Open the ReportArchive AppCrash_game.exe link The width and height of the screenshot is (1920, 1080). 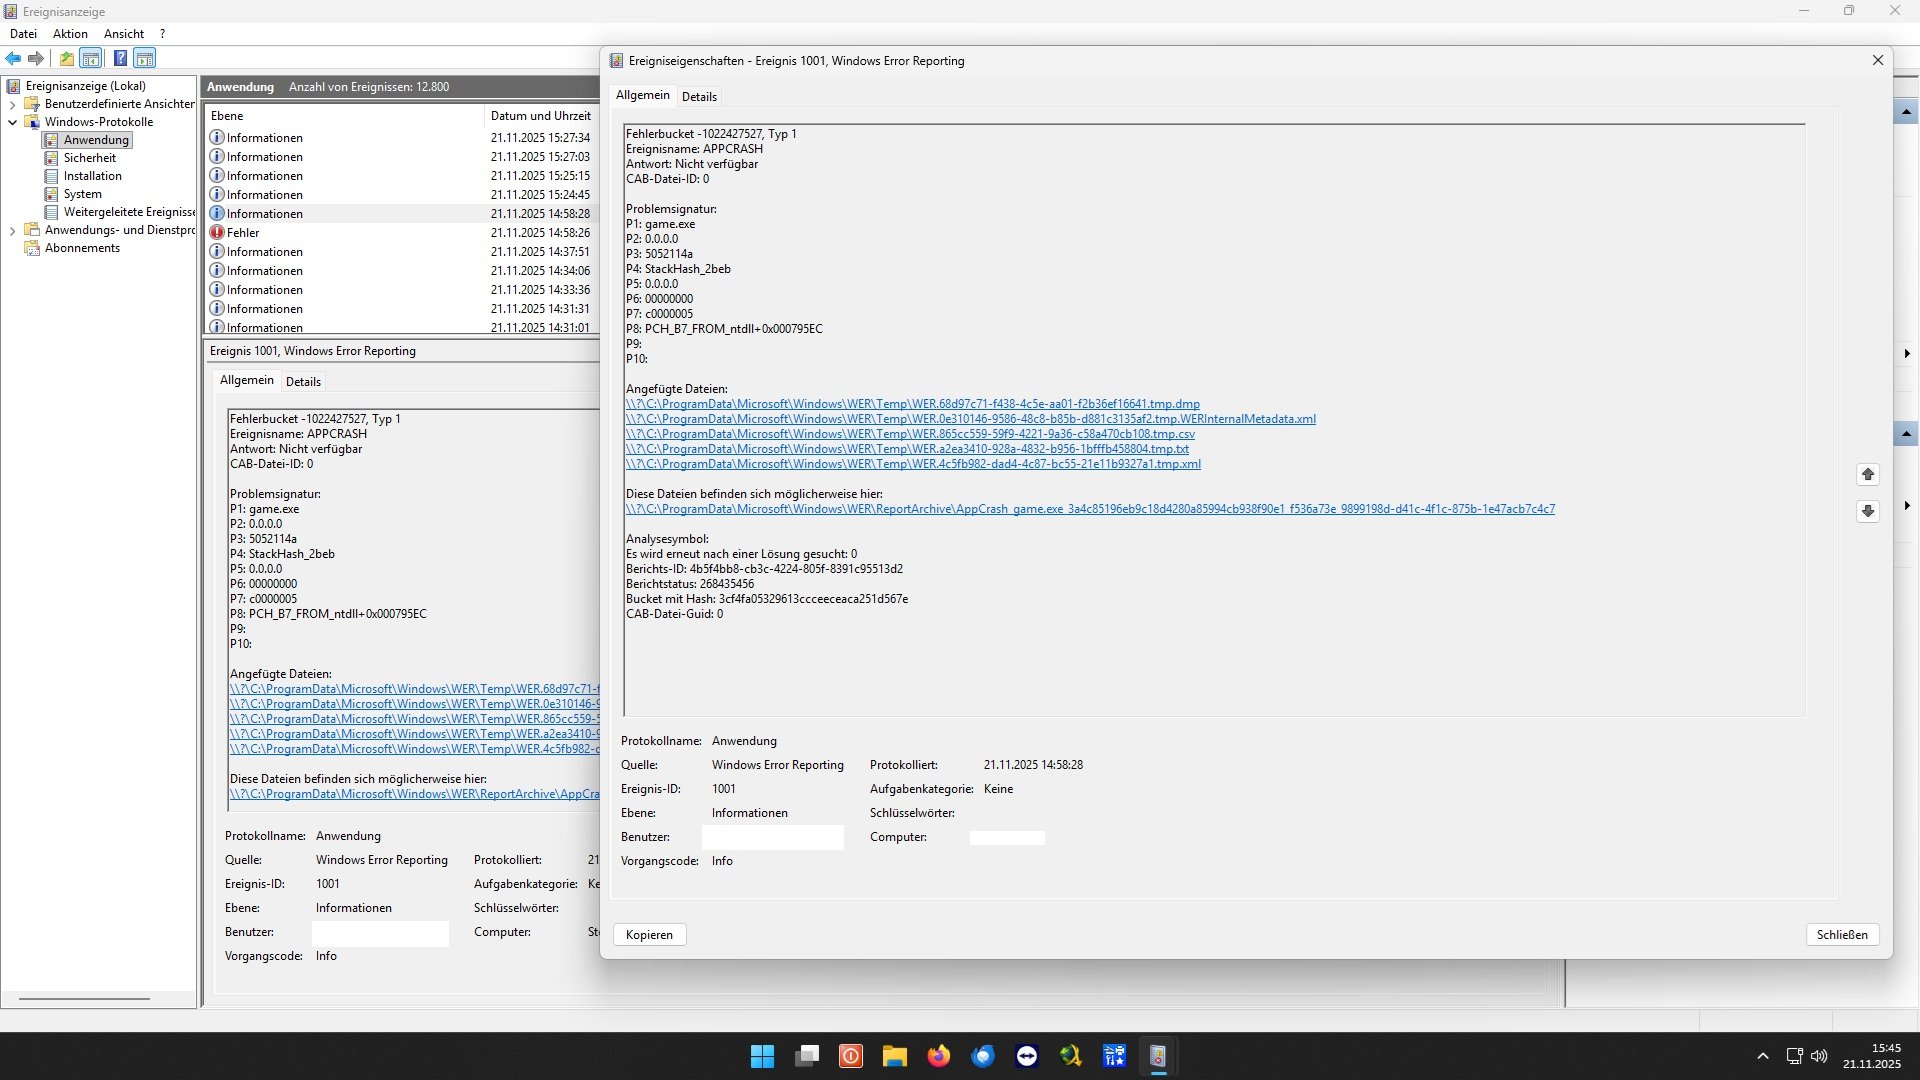(x=1089, y=509)
